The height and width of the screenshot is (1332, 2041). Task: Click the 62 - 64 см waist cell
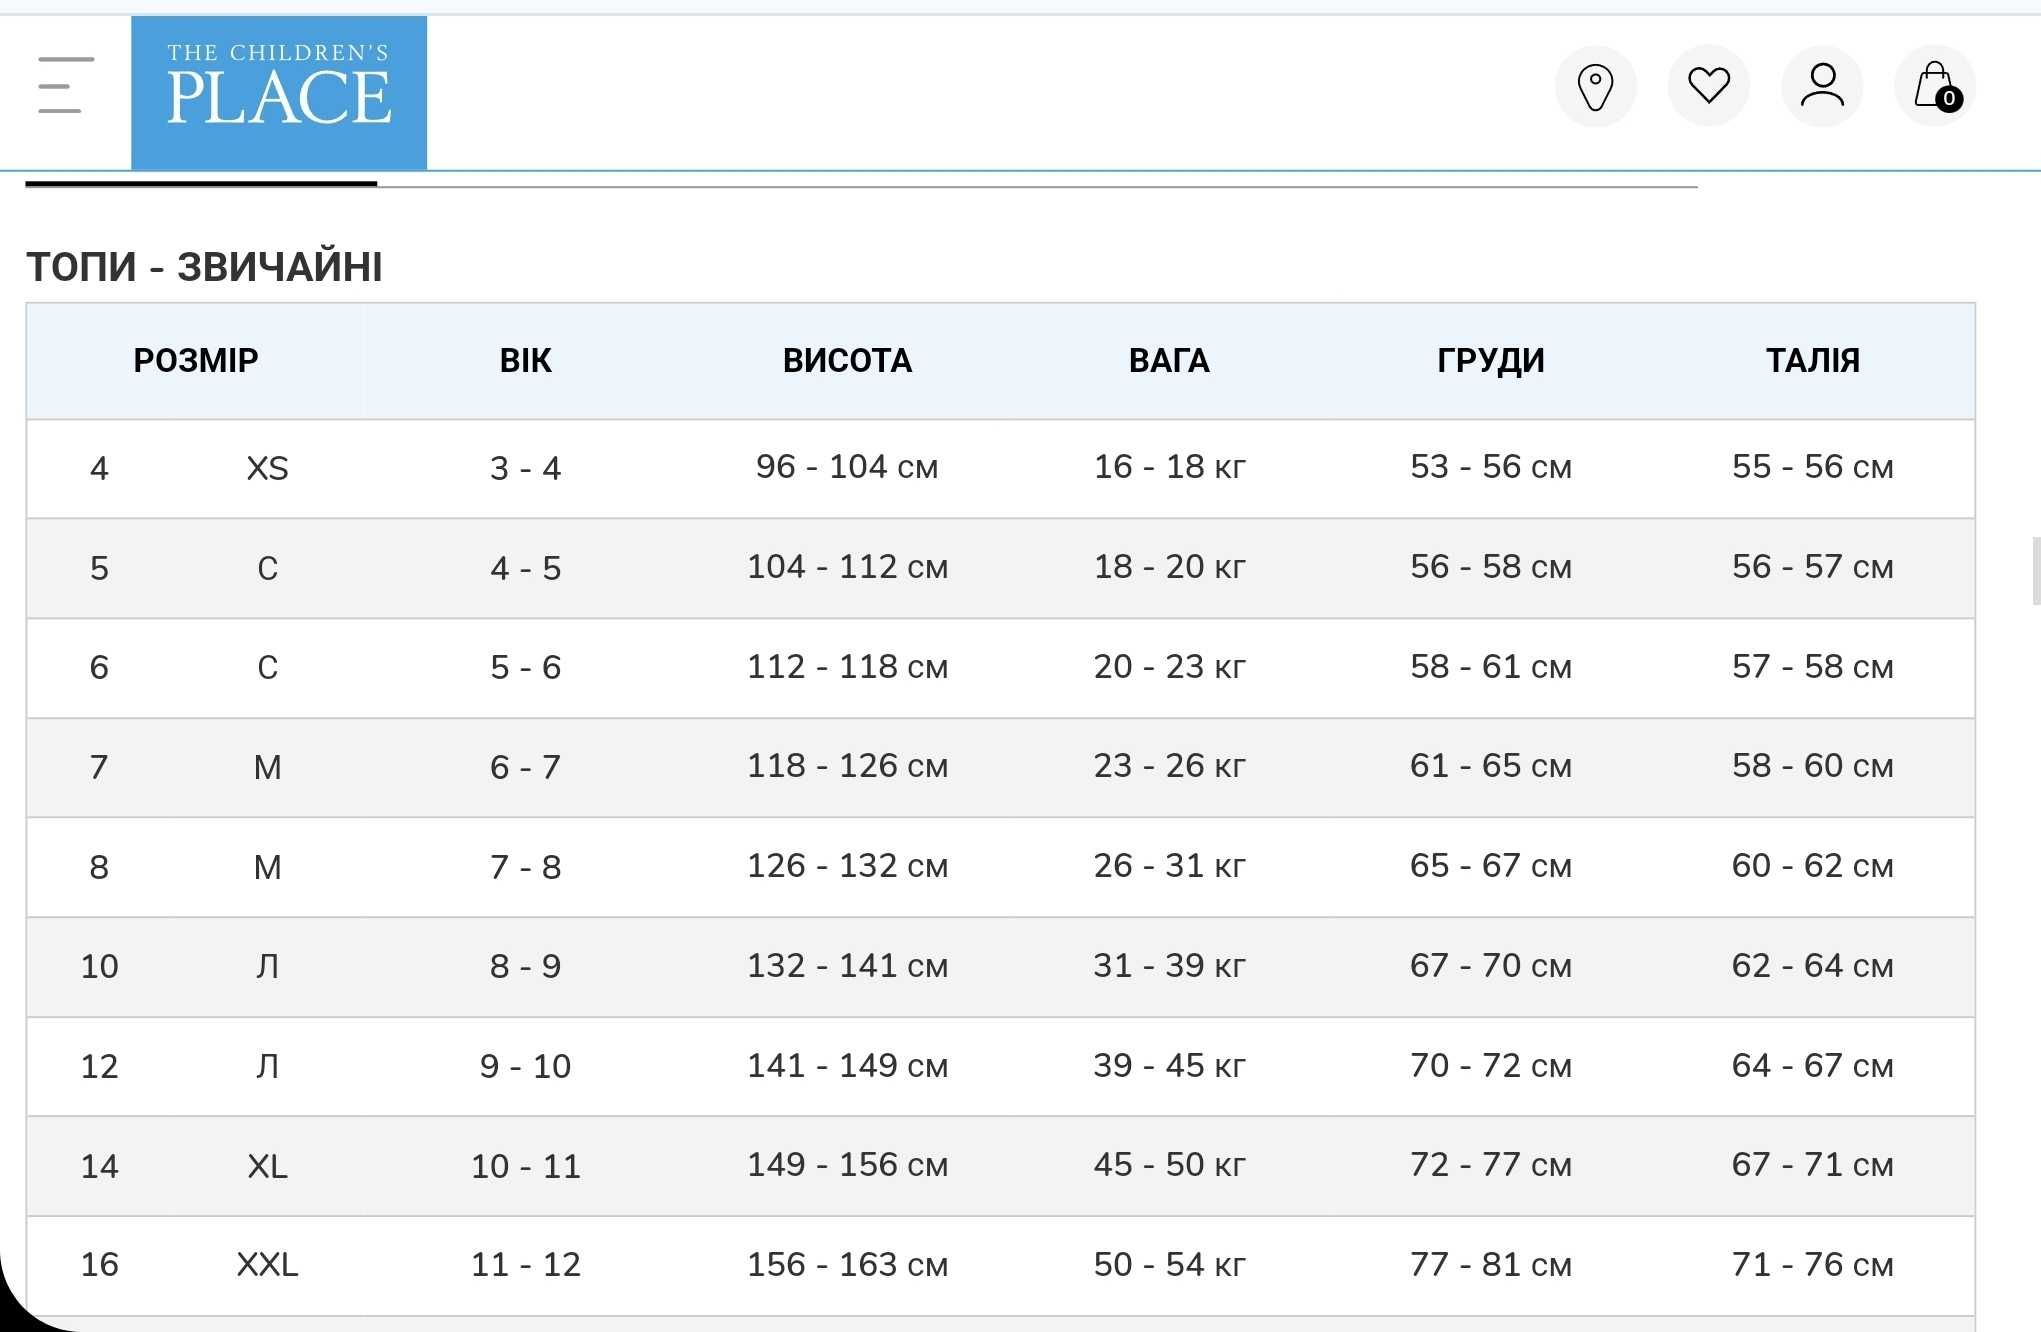(1813, 965)
